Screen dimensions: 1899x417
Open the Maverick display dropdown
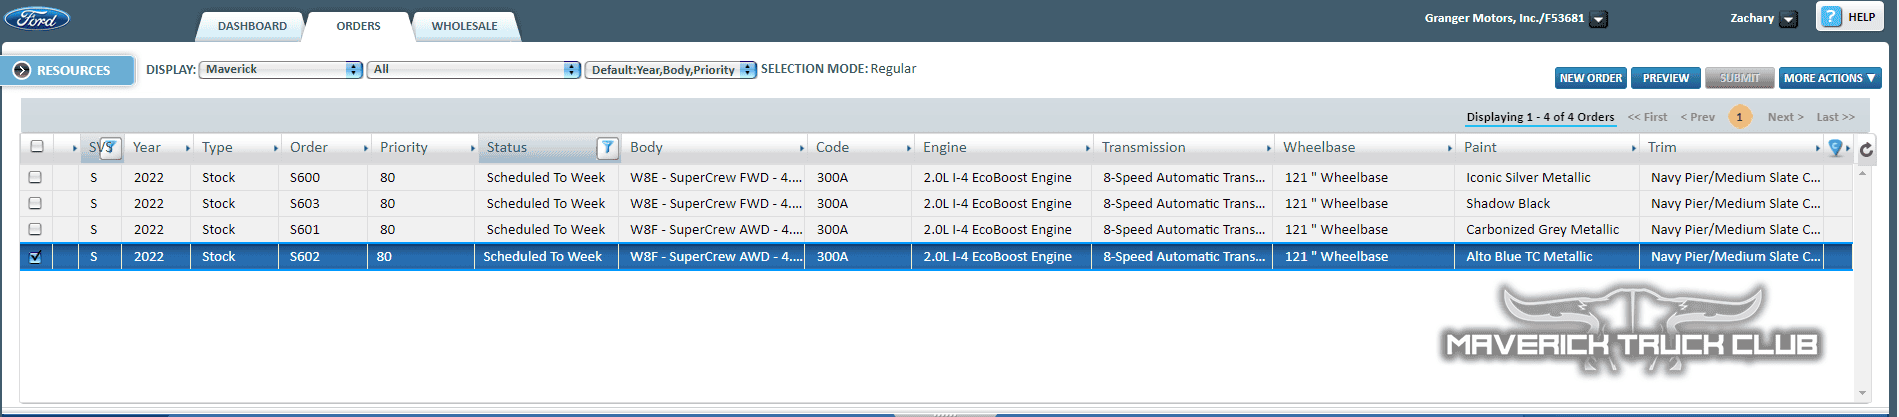click(x=280, y=69)
